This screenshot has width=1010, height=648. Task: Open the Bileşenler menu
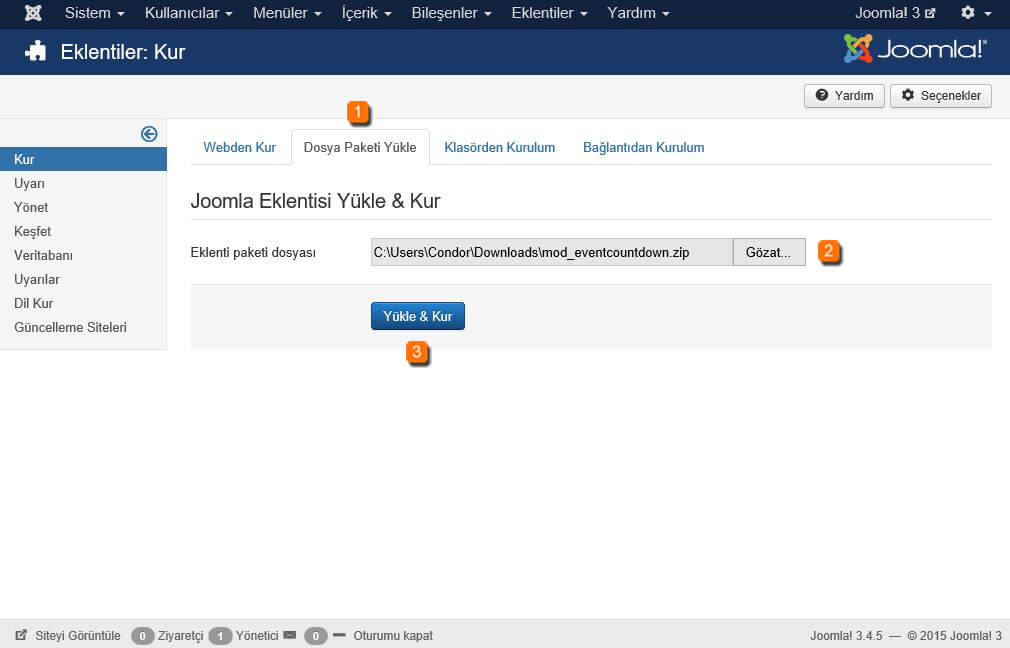pos(451,13)
